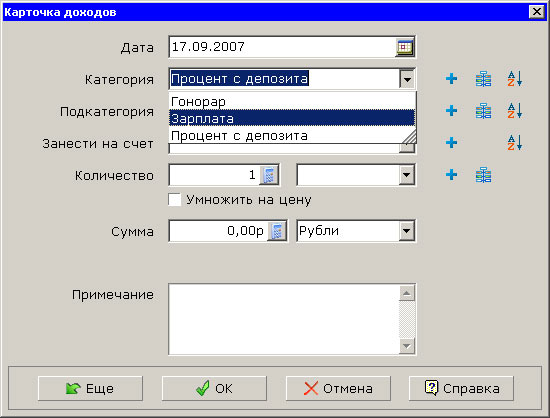Sort the accounts A-Z in the Занести на счет row

point(515,142)
